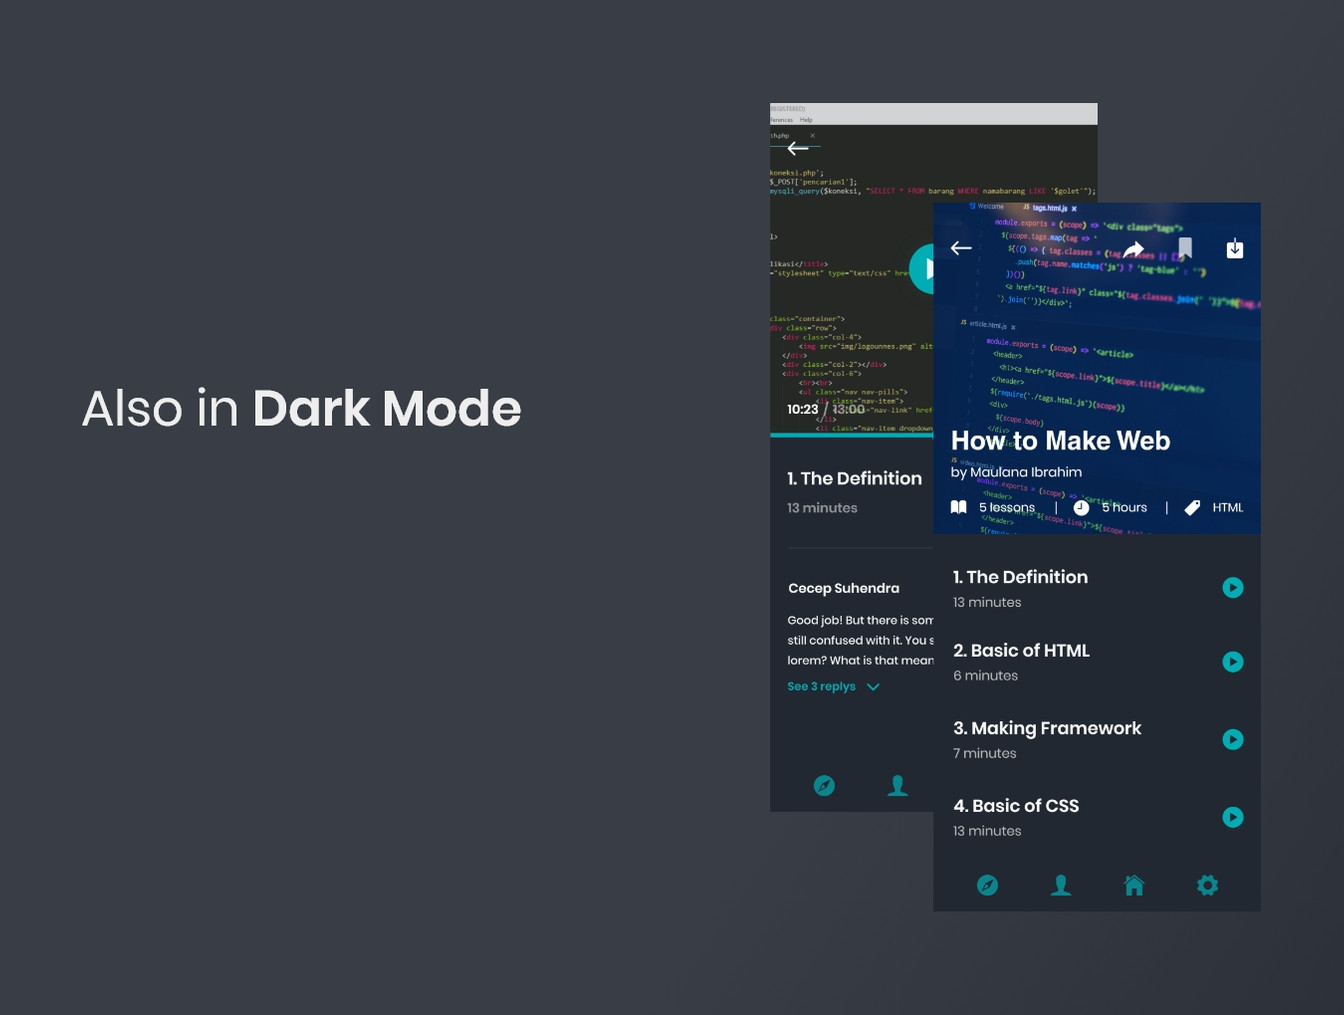1344x1015 pixels.
Task: Go back from the video player screen
Action: point(798,148)
